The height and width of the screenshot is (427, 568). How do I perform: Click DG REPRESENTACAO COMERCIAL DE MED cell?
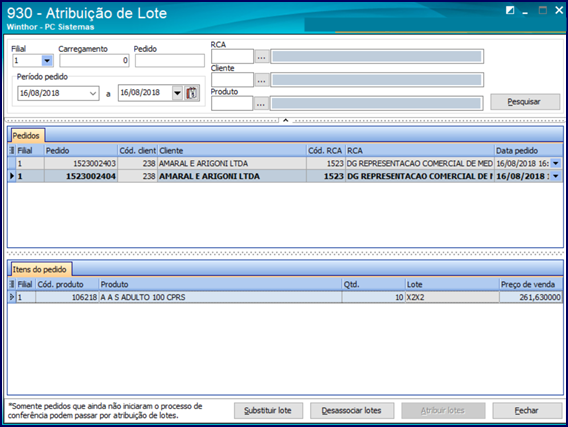pyautogui.click(x=419, y=163)
